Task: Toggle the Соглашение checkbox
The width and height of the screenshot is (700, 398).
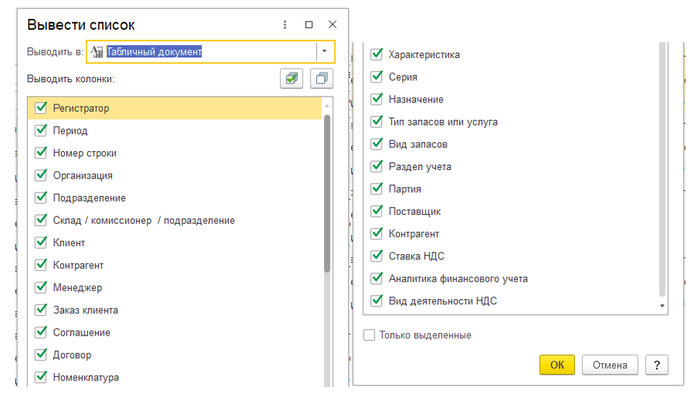Action: (x=41, y=332)
